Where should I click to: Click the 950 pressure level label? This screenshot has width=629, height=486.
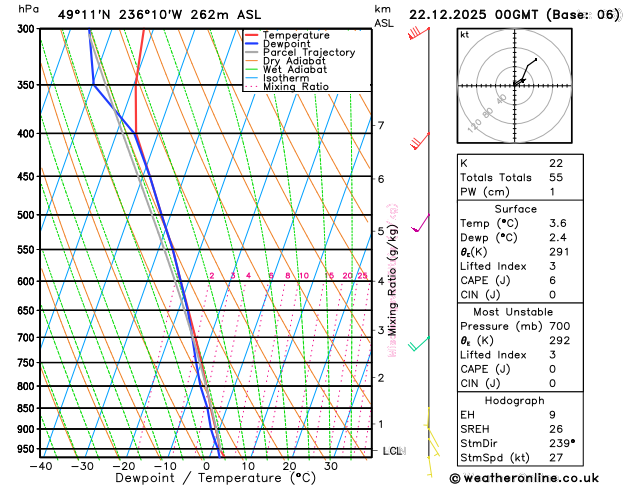[x=28, y=449]
